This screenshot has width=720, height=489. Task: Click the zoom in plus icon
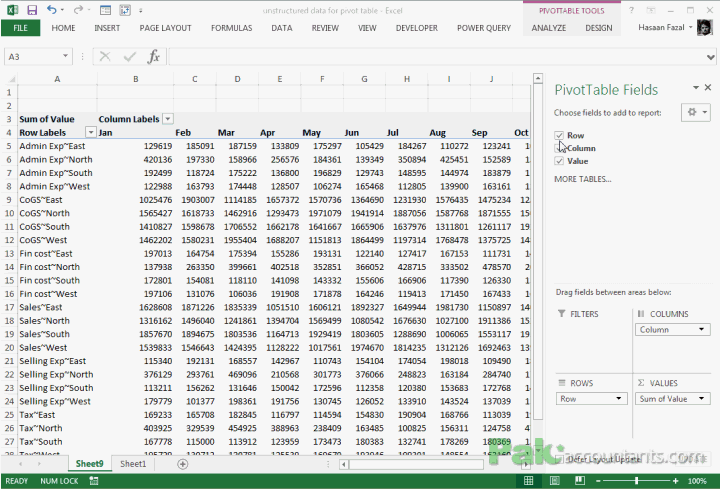pyautogui.click(x=675, y=481)
